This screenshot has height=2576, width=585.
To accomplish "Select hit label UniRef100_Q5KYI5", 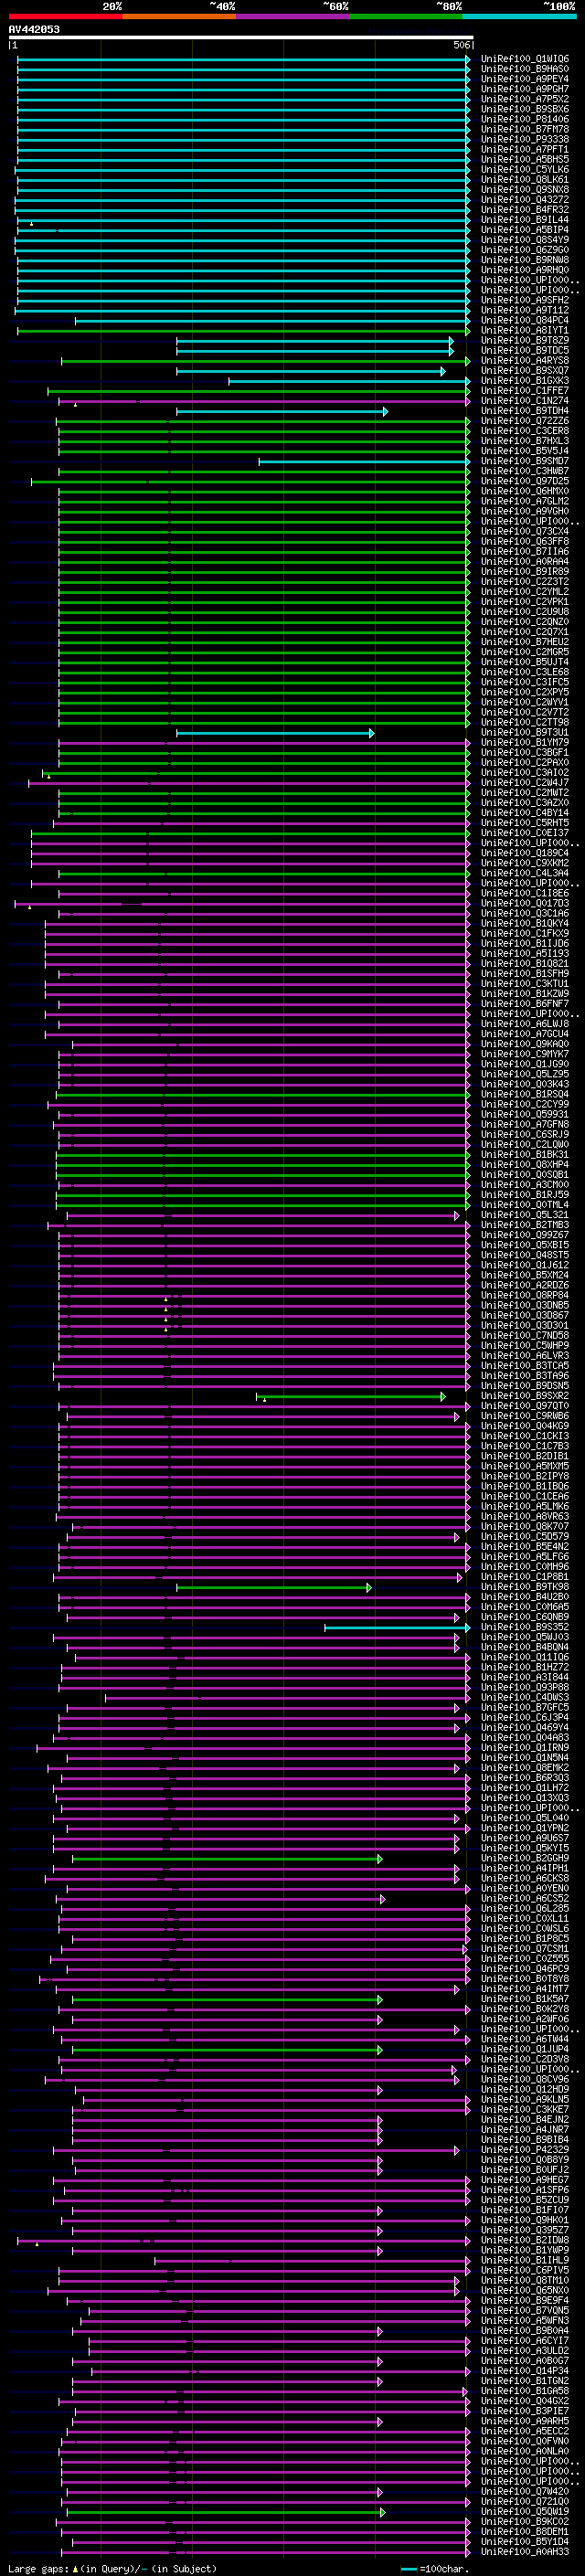I will 524,1848.
